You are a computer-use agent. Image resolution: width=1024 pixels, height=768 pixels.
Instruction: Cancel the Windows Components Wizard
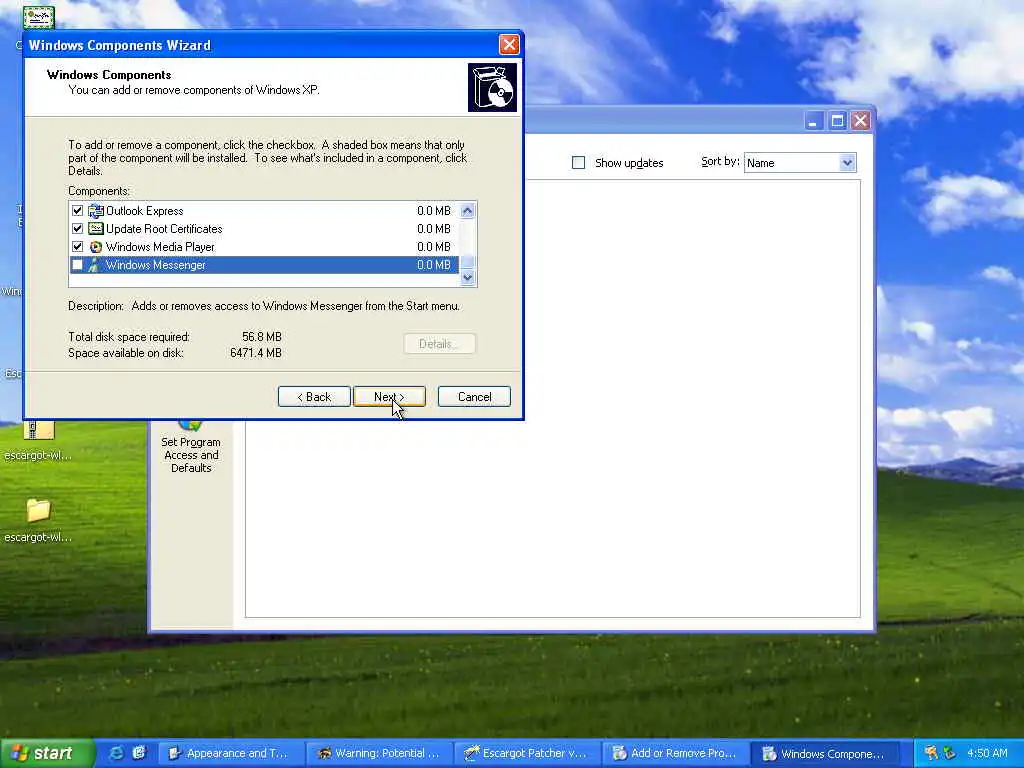pos(474,396)
